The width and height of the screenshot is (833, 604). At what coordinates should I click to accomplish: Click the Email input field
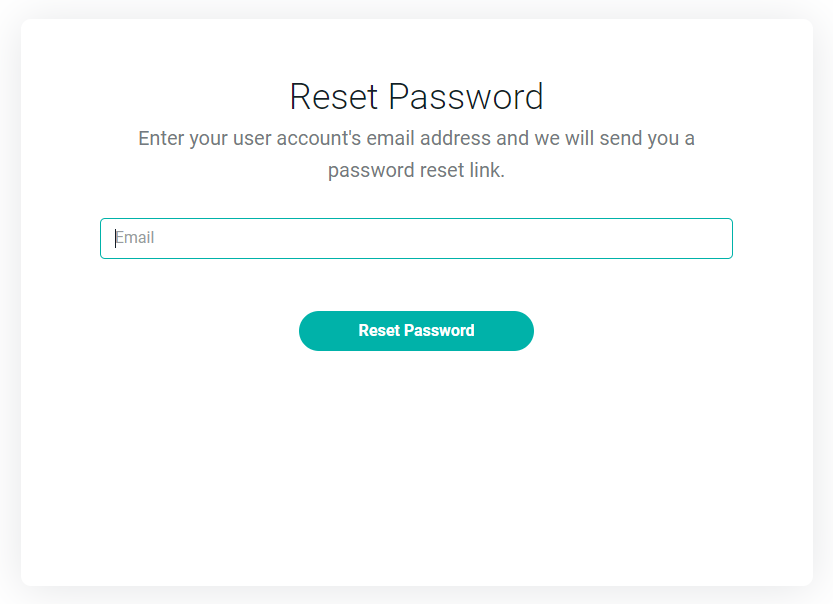(x=416, y=238)
